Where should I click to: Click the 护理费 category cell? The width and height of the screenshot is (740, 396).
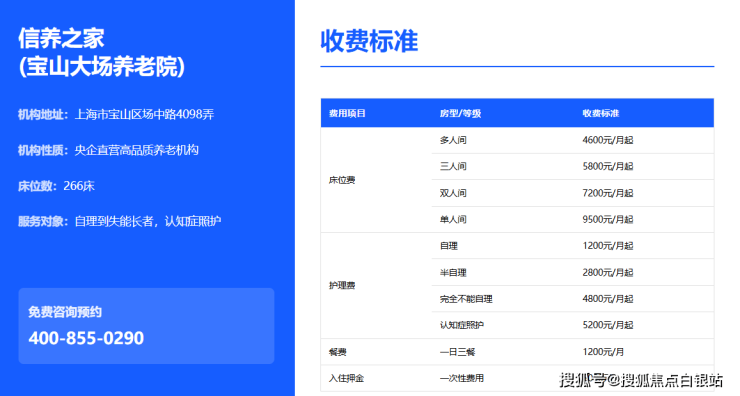(342, 286)
